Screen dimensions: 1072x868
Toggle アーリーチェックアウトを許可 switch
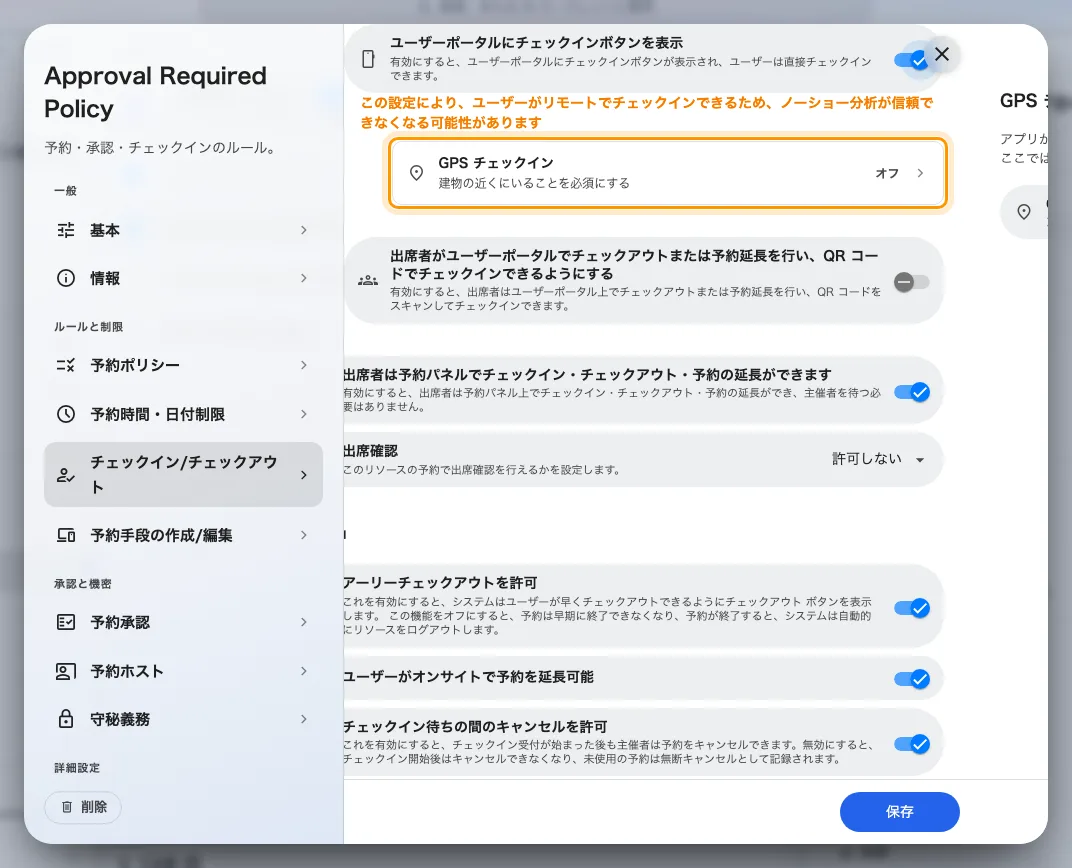pos(911,608)
